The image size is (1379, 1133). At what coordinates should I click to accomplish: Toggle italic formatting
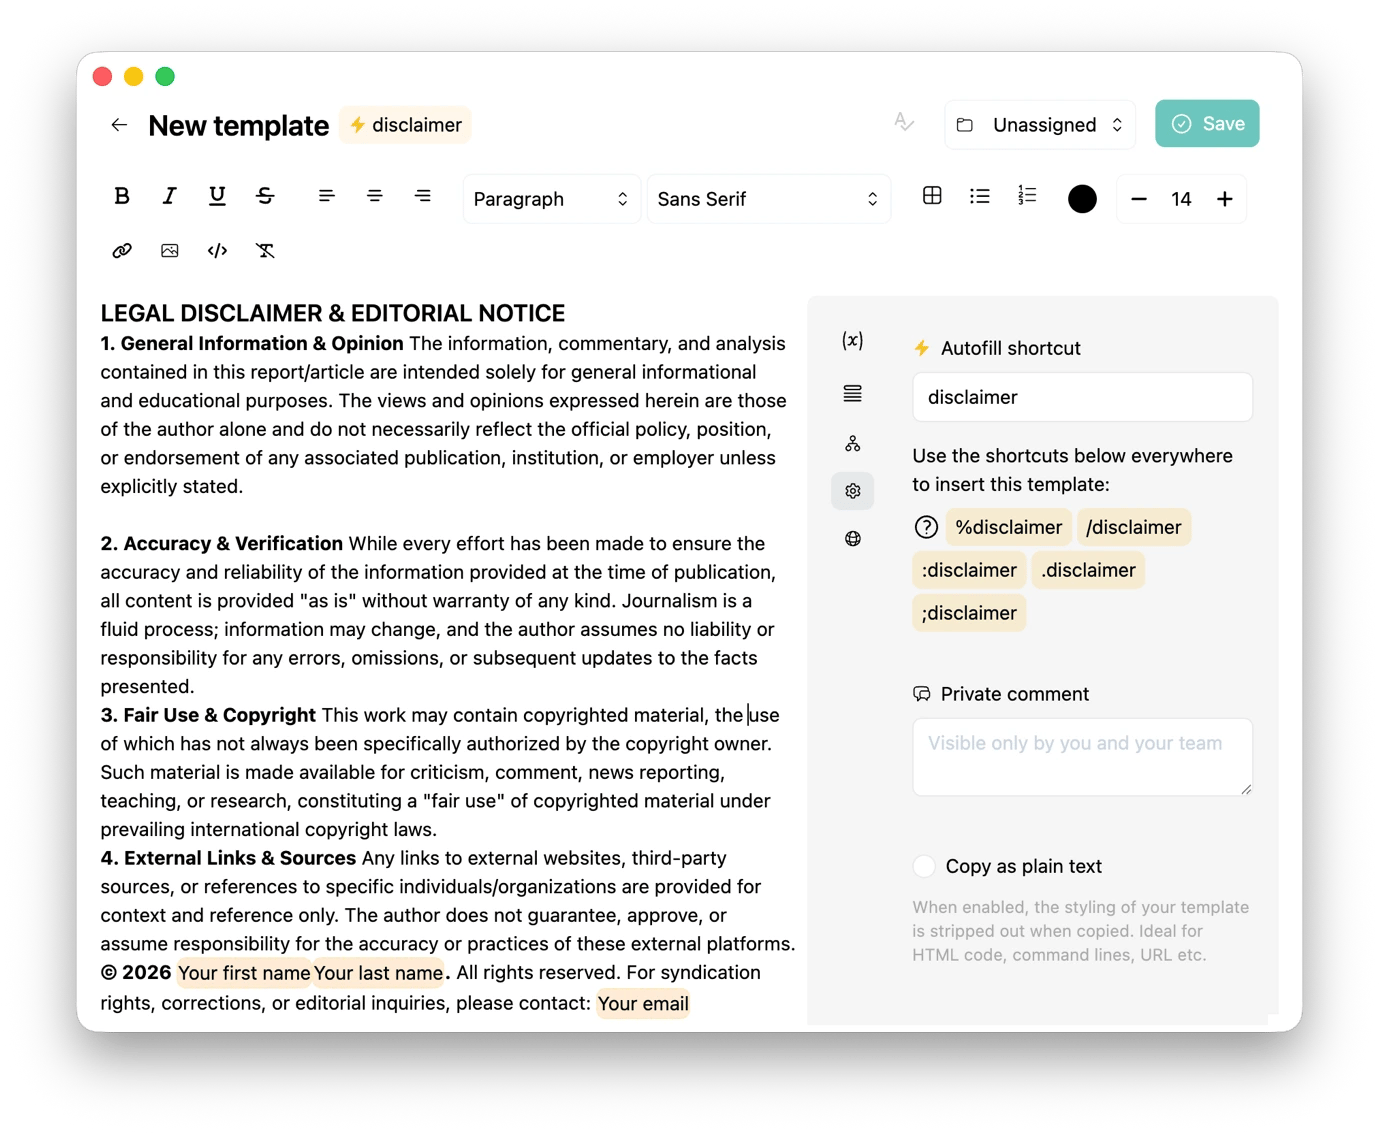pos(169,196)
